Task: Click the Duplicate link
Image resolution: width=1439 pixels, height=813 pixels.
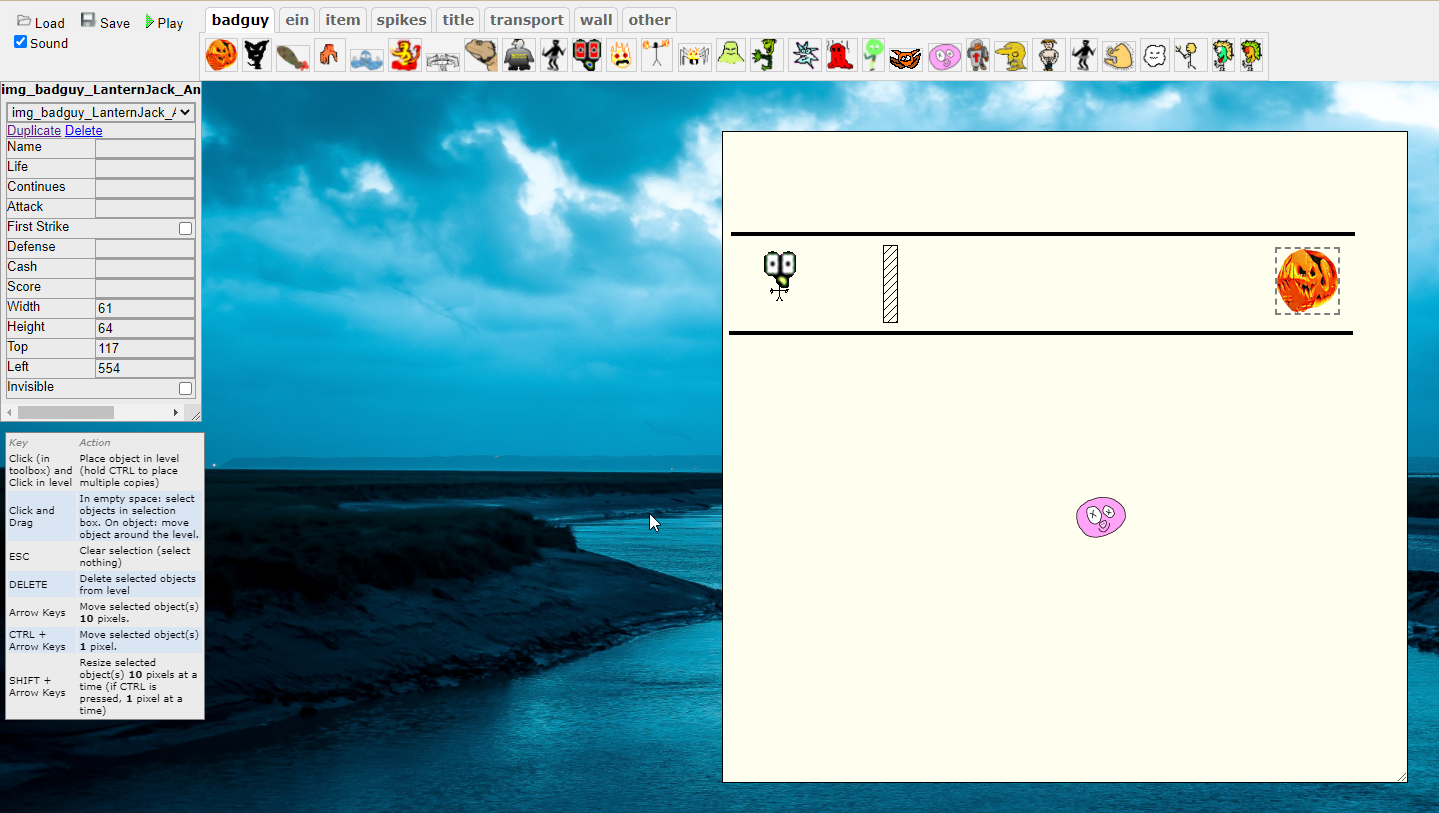Action: click(34, 131)
